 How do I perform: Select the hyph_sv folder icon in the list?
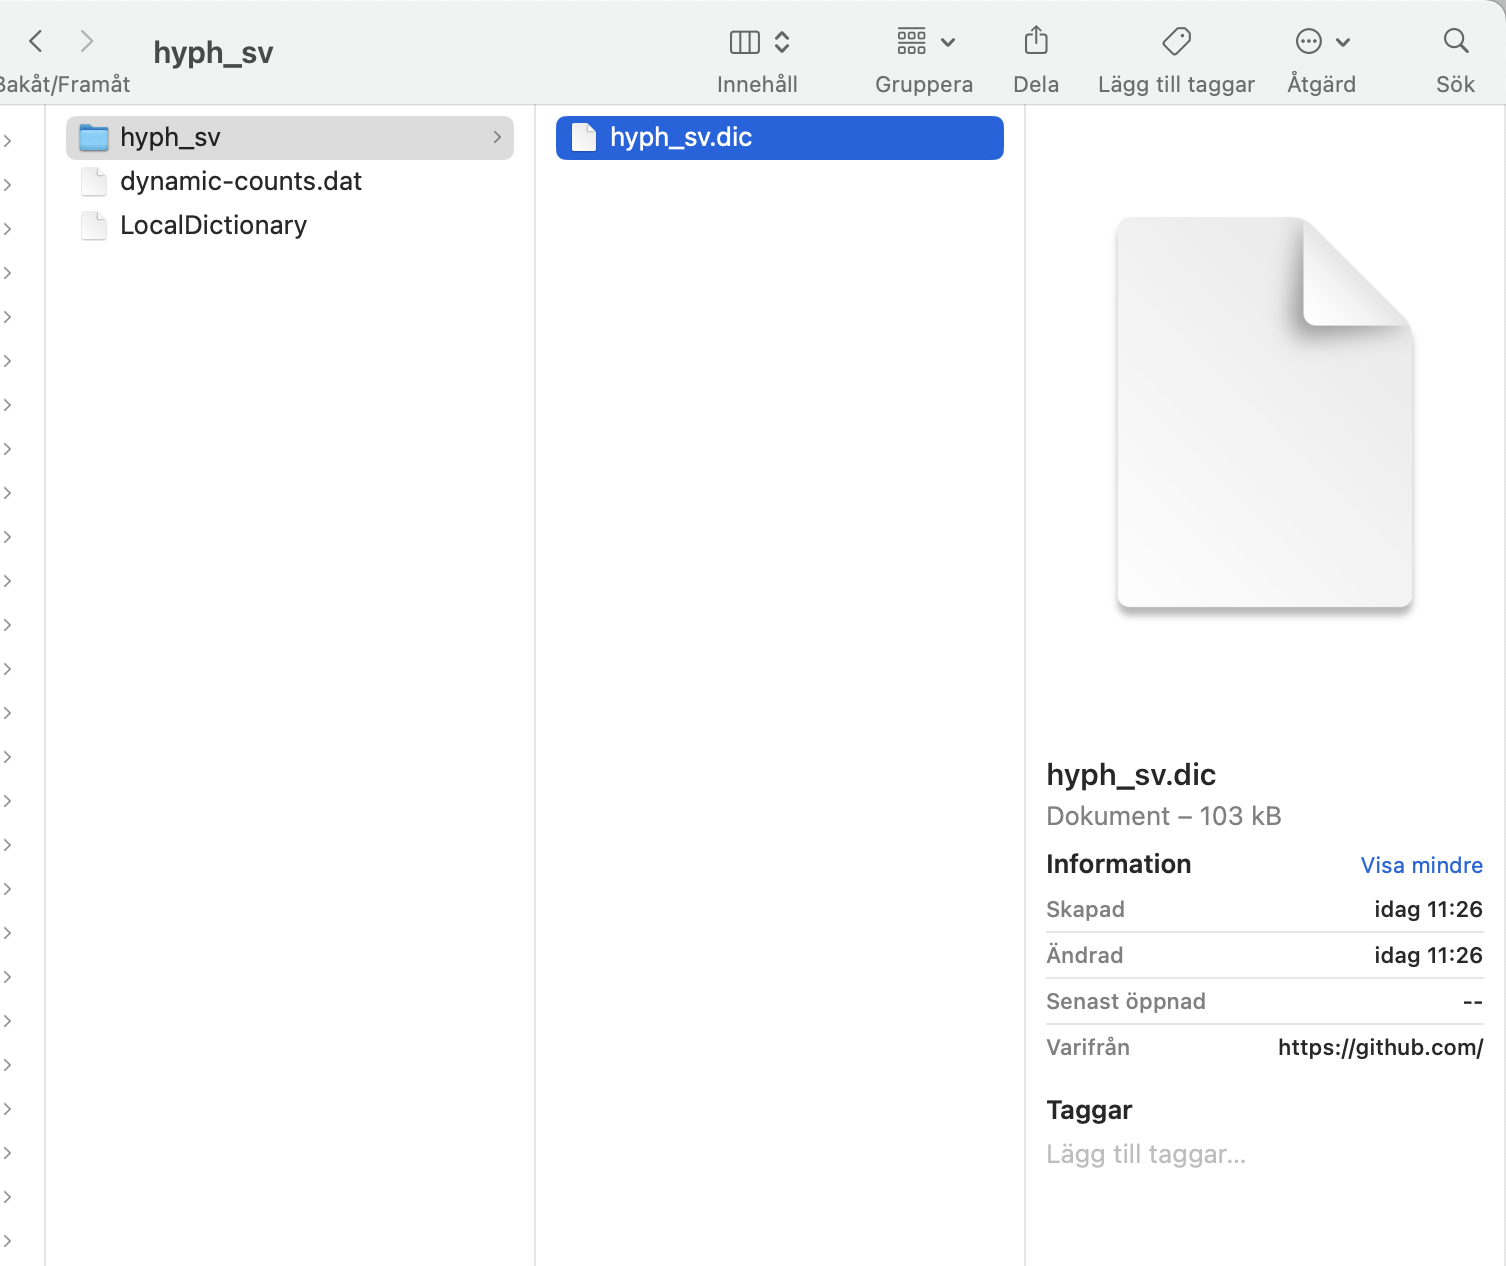93,137
